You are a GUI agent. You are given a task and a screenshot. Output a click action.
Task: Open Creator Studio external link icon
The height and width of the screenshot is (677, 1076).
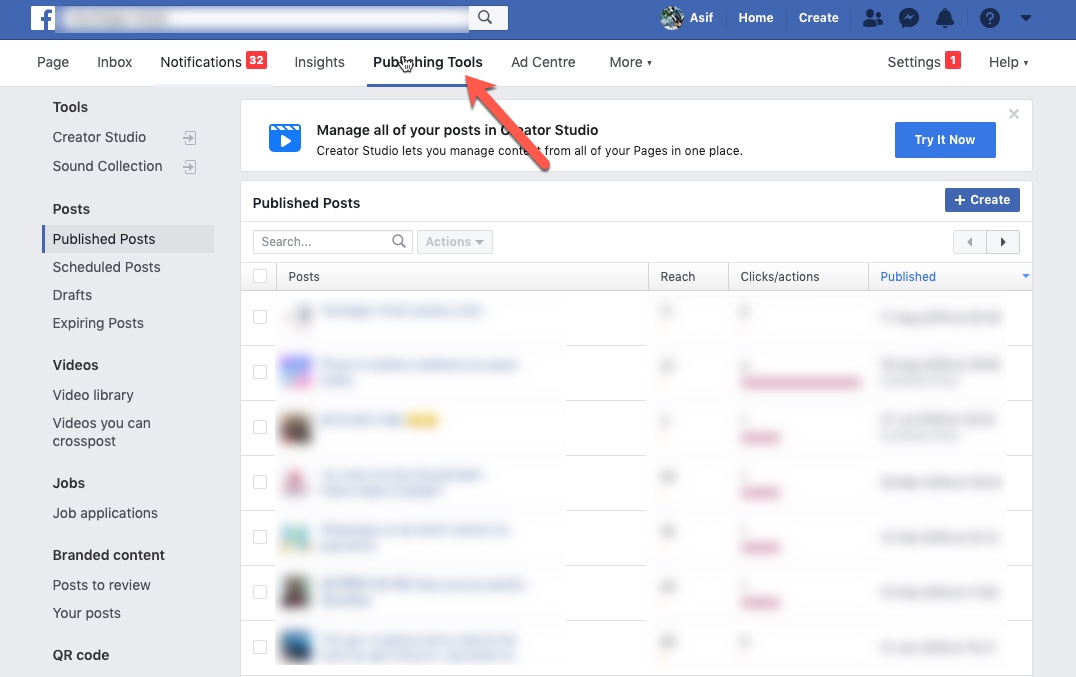point(190,138)
